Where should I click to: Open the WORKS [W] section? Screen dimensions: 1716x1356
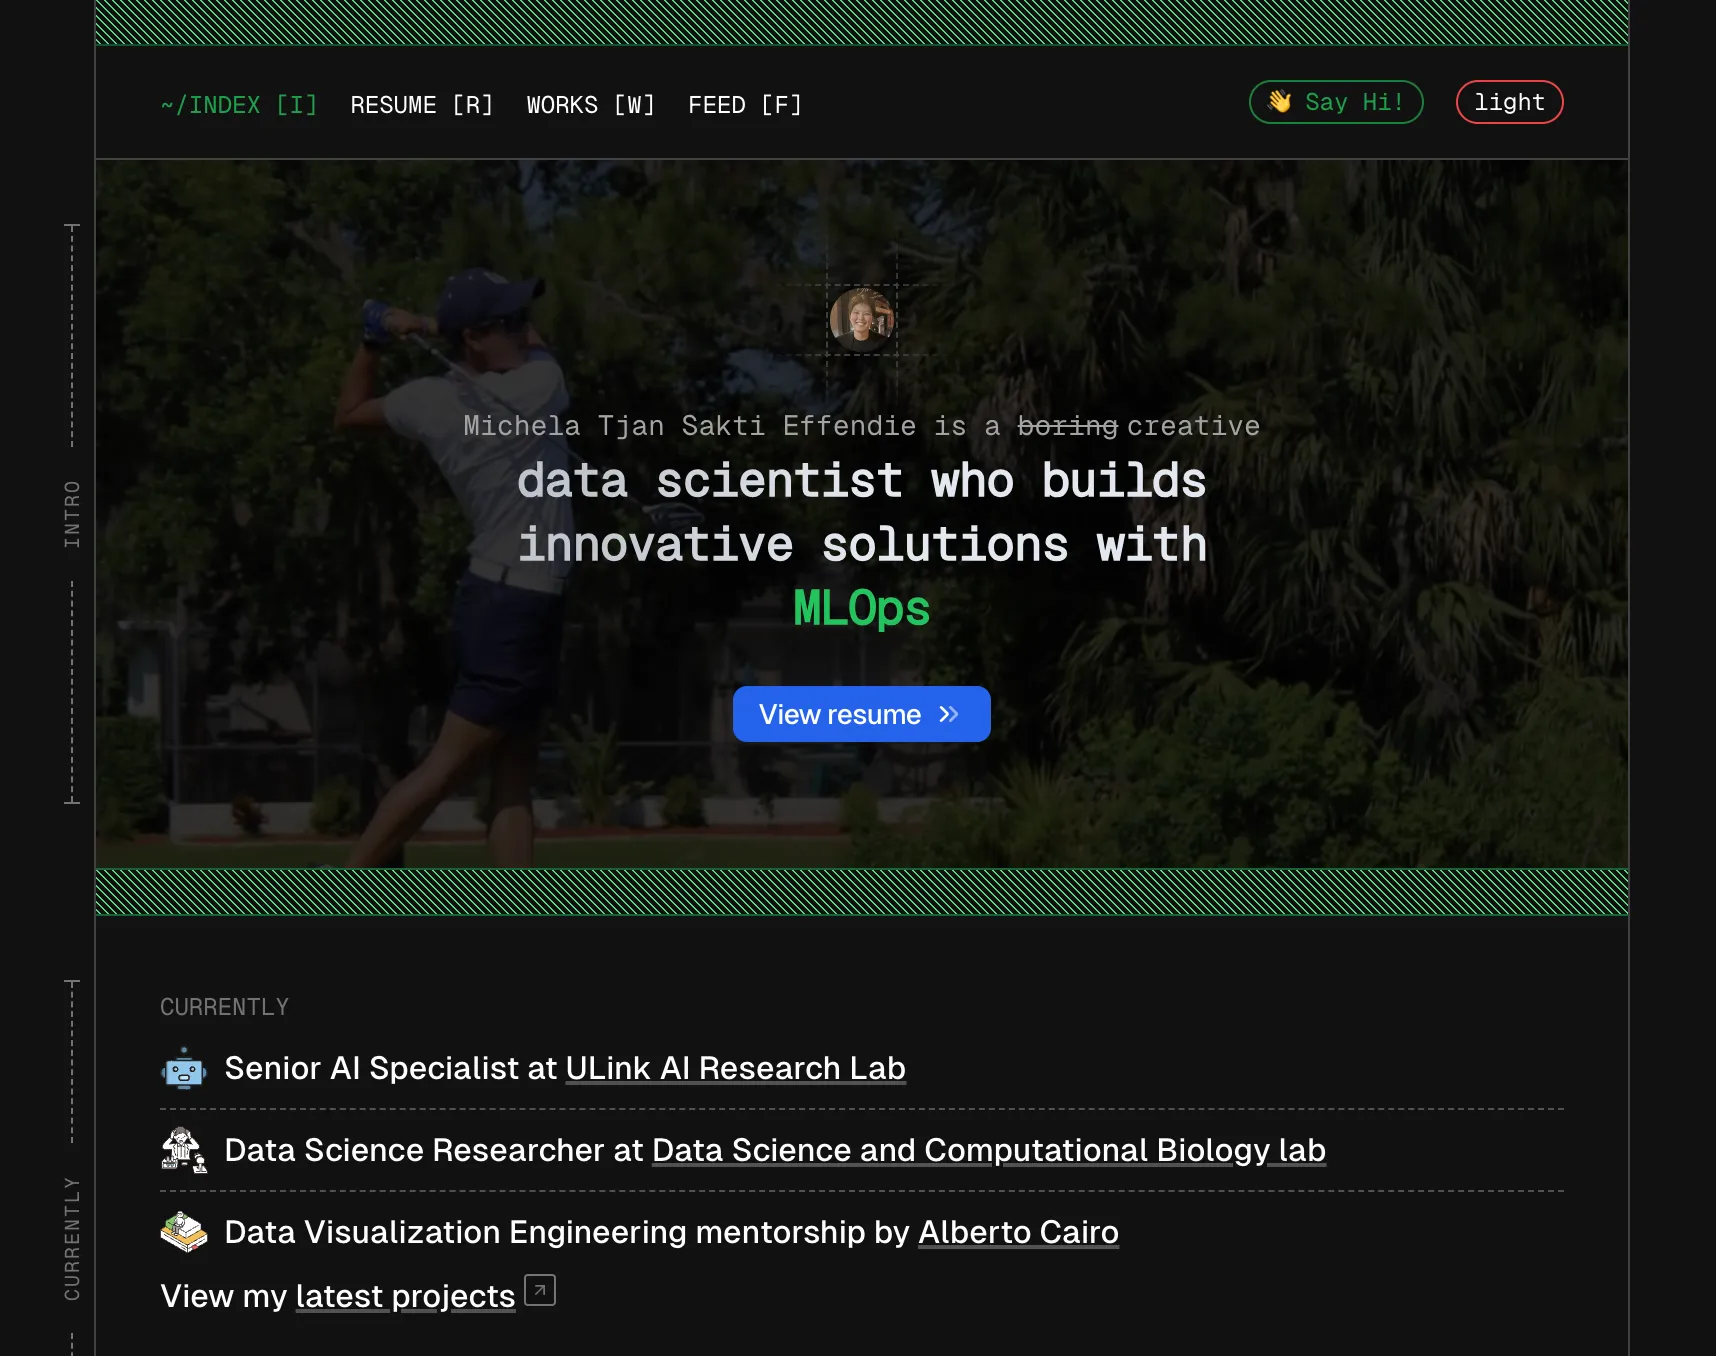click(590, 105)
